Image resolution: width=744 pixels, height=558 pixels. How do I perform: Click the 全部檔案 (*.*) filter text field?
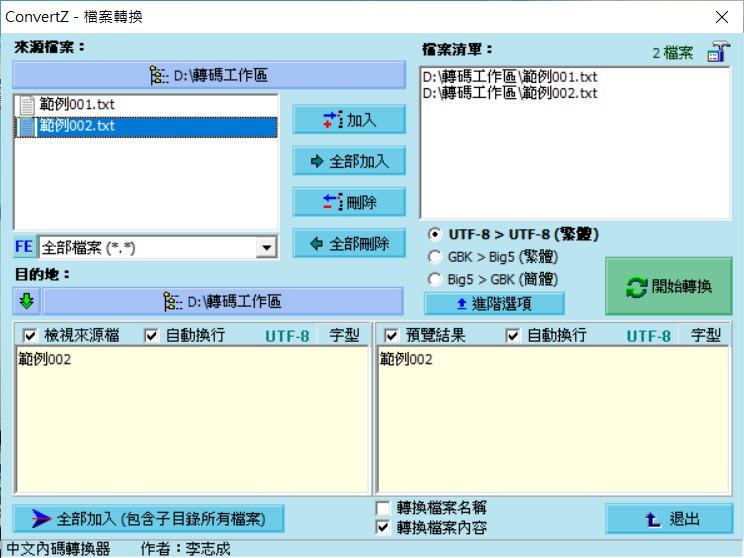click(148, 247)
